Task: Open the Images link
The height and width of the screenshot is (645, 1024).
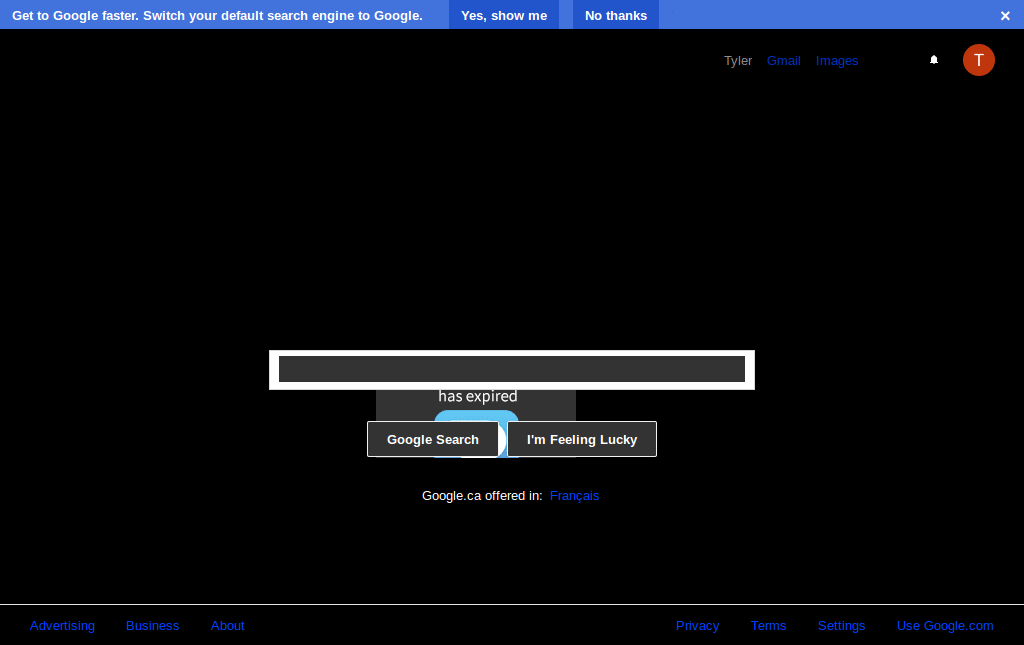Action: point(837,61)
